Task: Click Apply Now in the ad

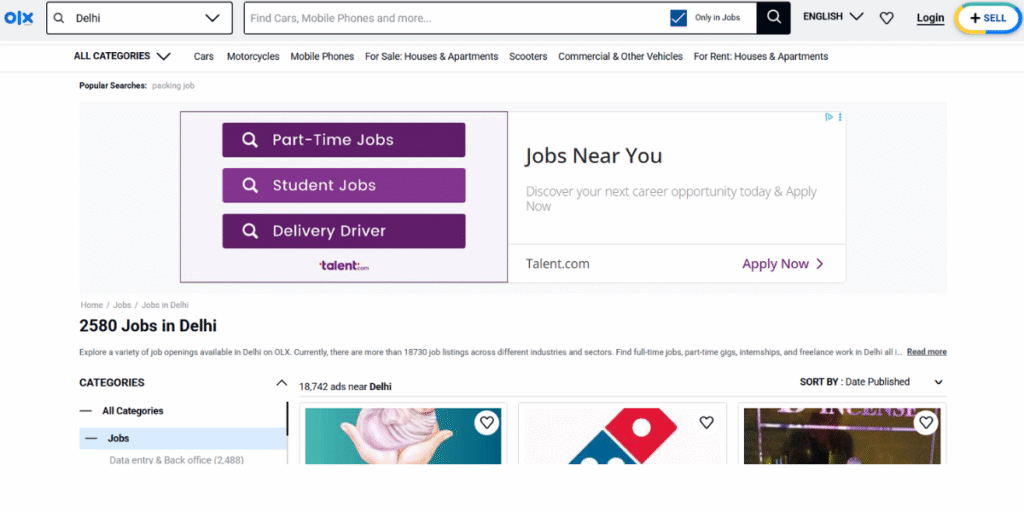Action: 782,264
